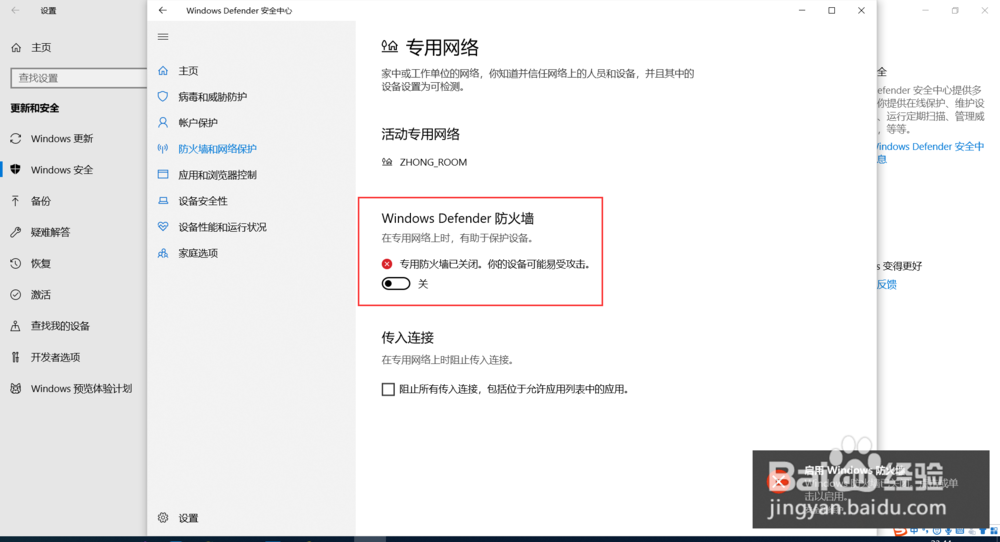
Task: Select 疑难解答 in Settings window
Action: point(50,232)
